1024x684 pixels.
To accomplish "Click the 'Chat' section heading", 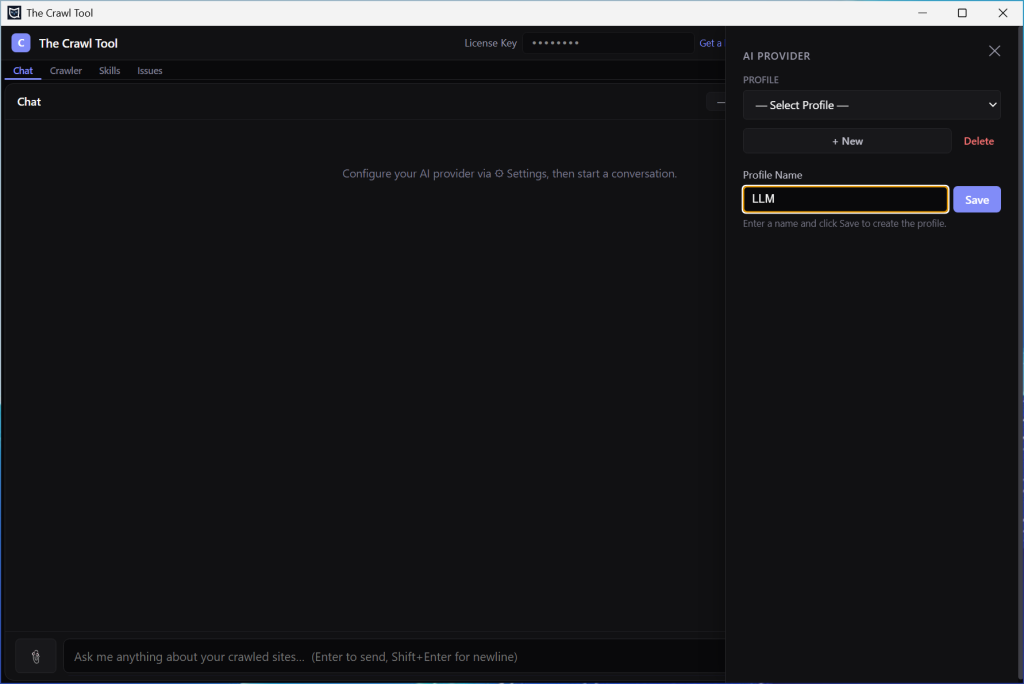I will point(29,102).
